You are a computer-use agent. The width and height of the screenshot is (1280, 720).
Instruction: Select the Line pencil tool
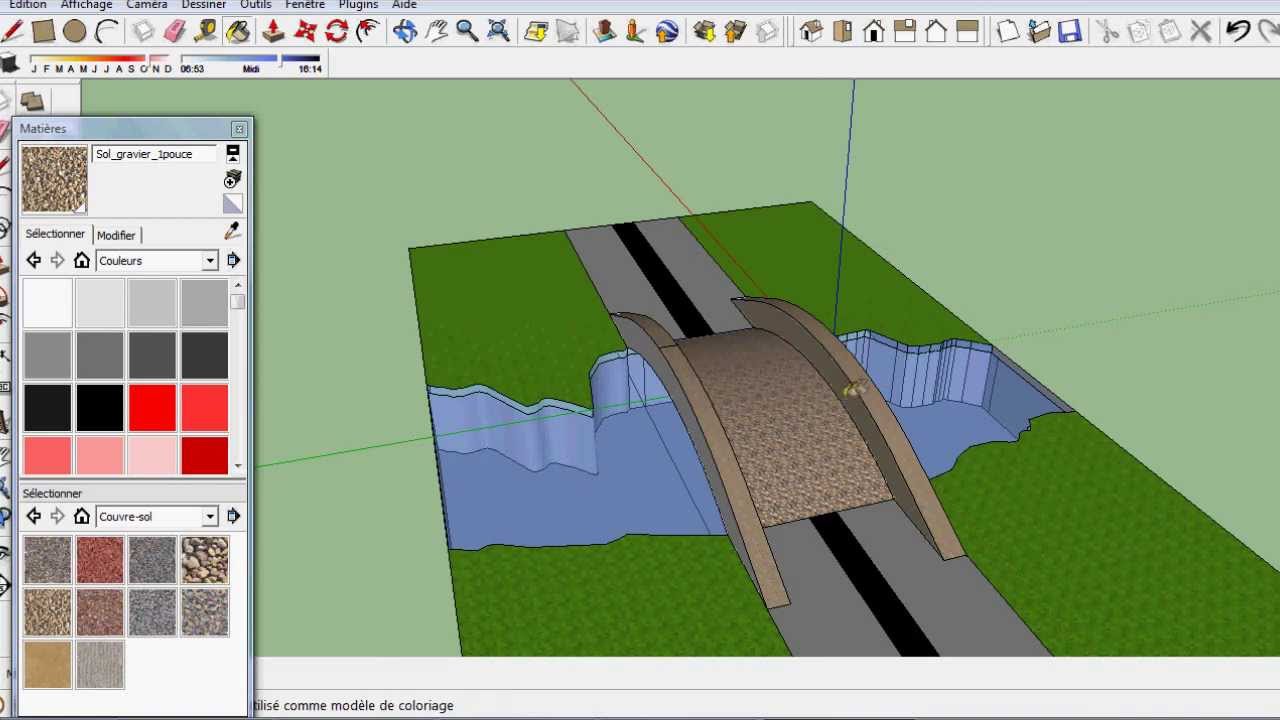tap(12, 32)
